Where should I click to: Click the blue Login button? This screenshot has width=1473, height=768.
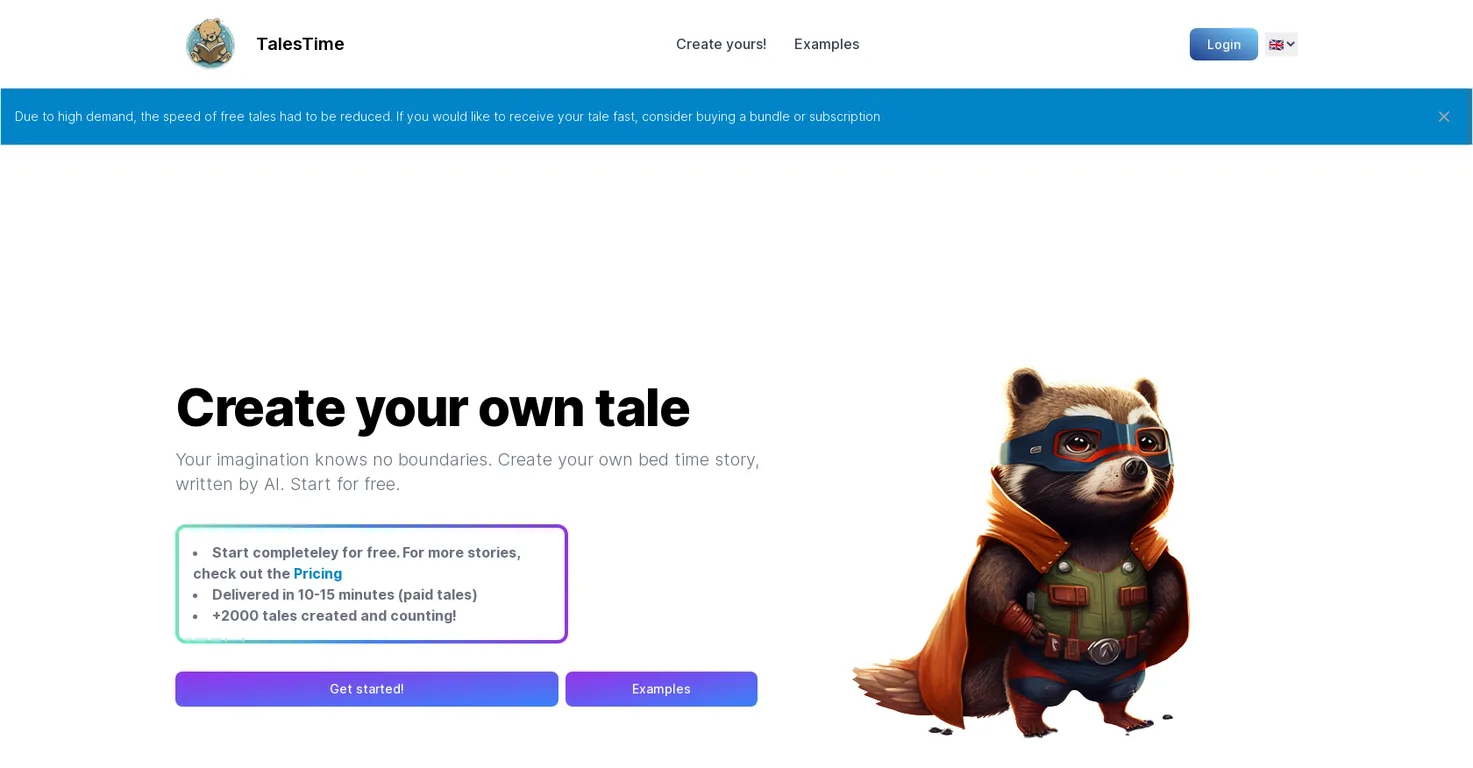(x=1223, y=44)
